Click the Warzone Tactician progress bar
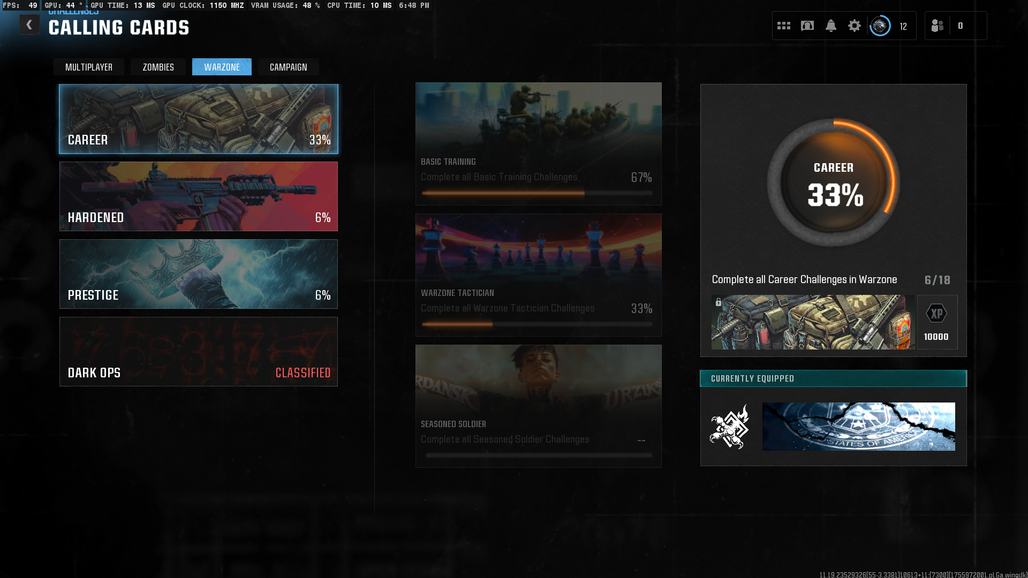The height and width of the screenshot is (578, 1028). [538, 324]
